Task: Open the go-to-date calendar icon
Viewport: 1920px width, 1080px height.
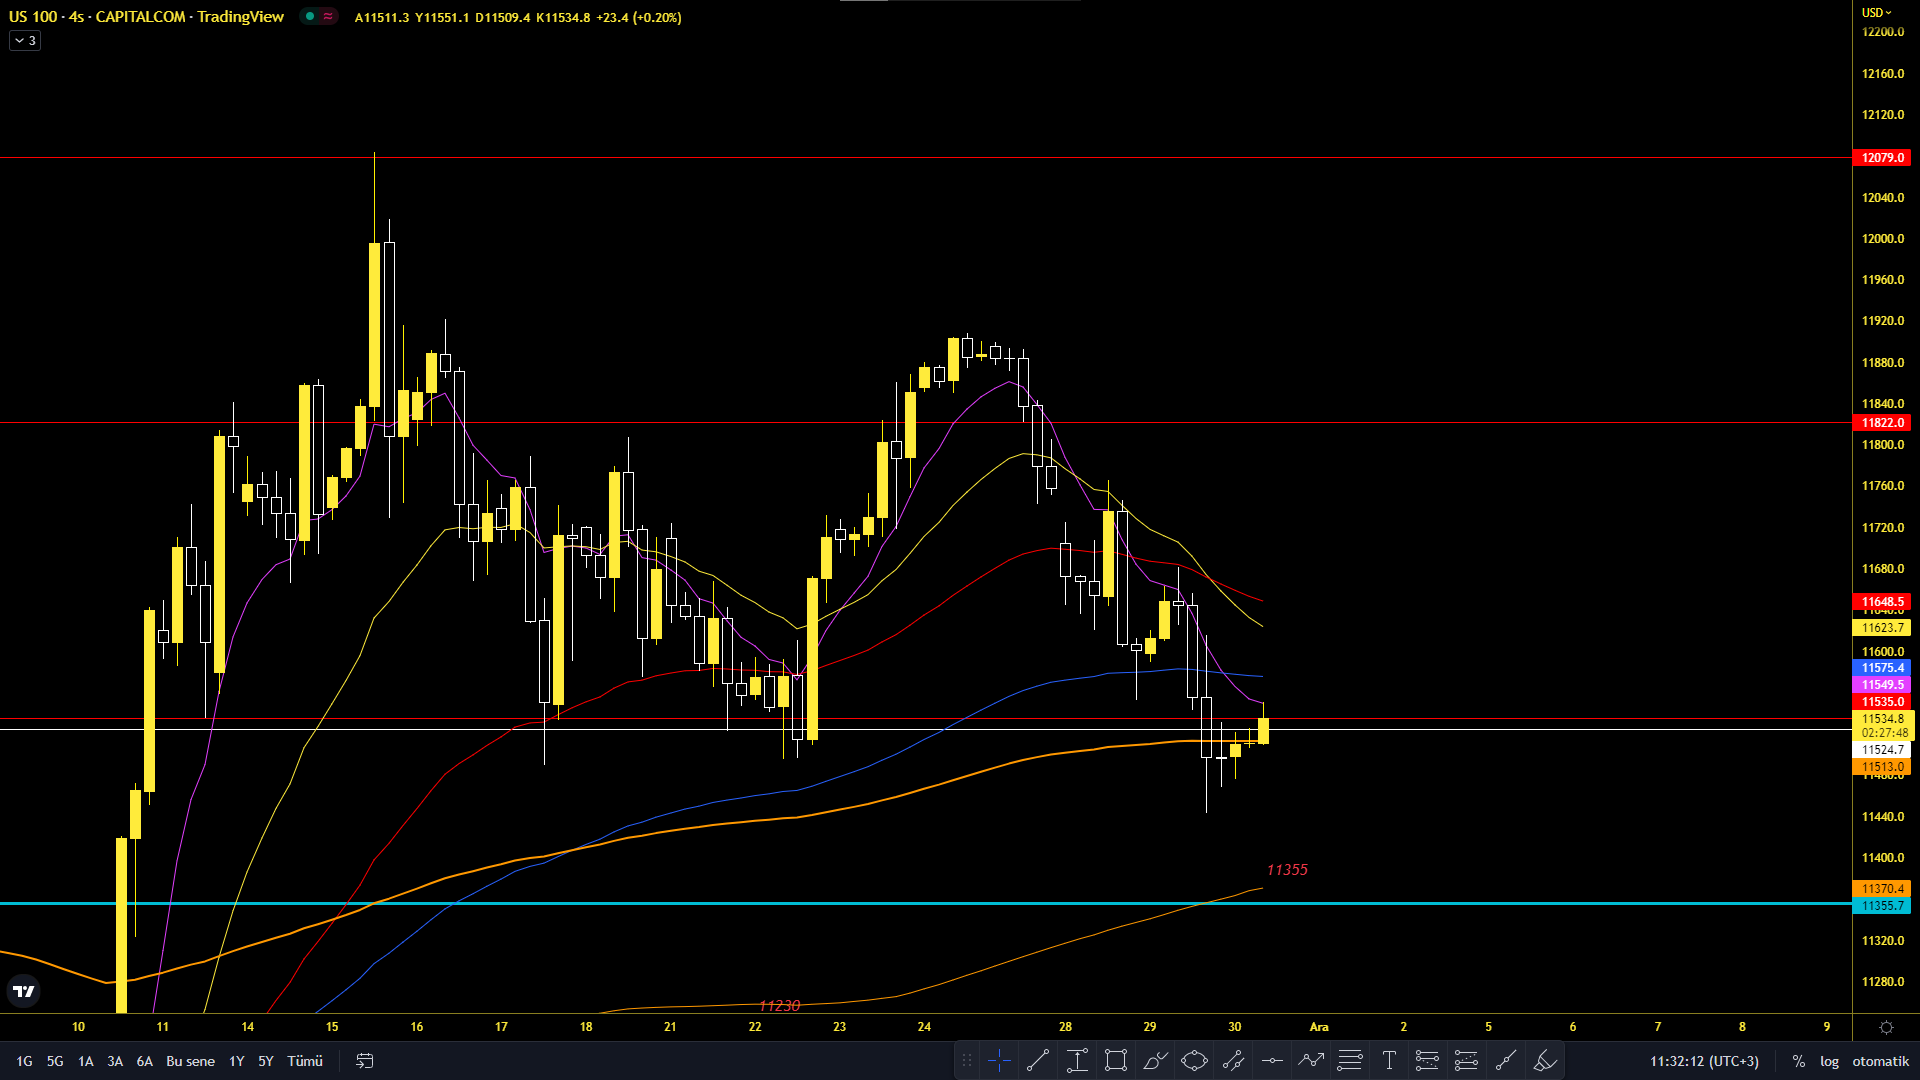Action: pyautogui.click(x=365, y=1061)
